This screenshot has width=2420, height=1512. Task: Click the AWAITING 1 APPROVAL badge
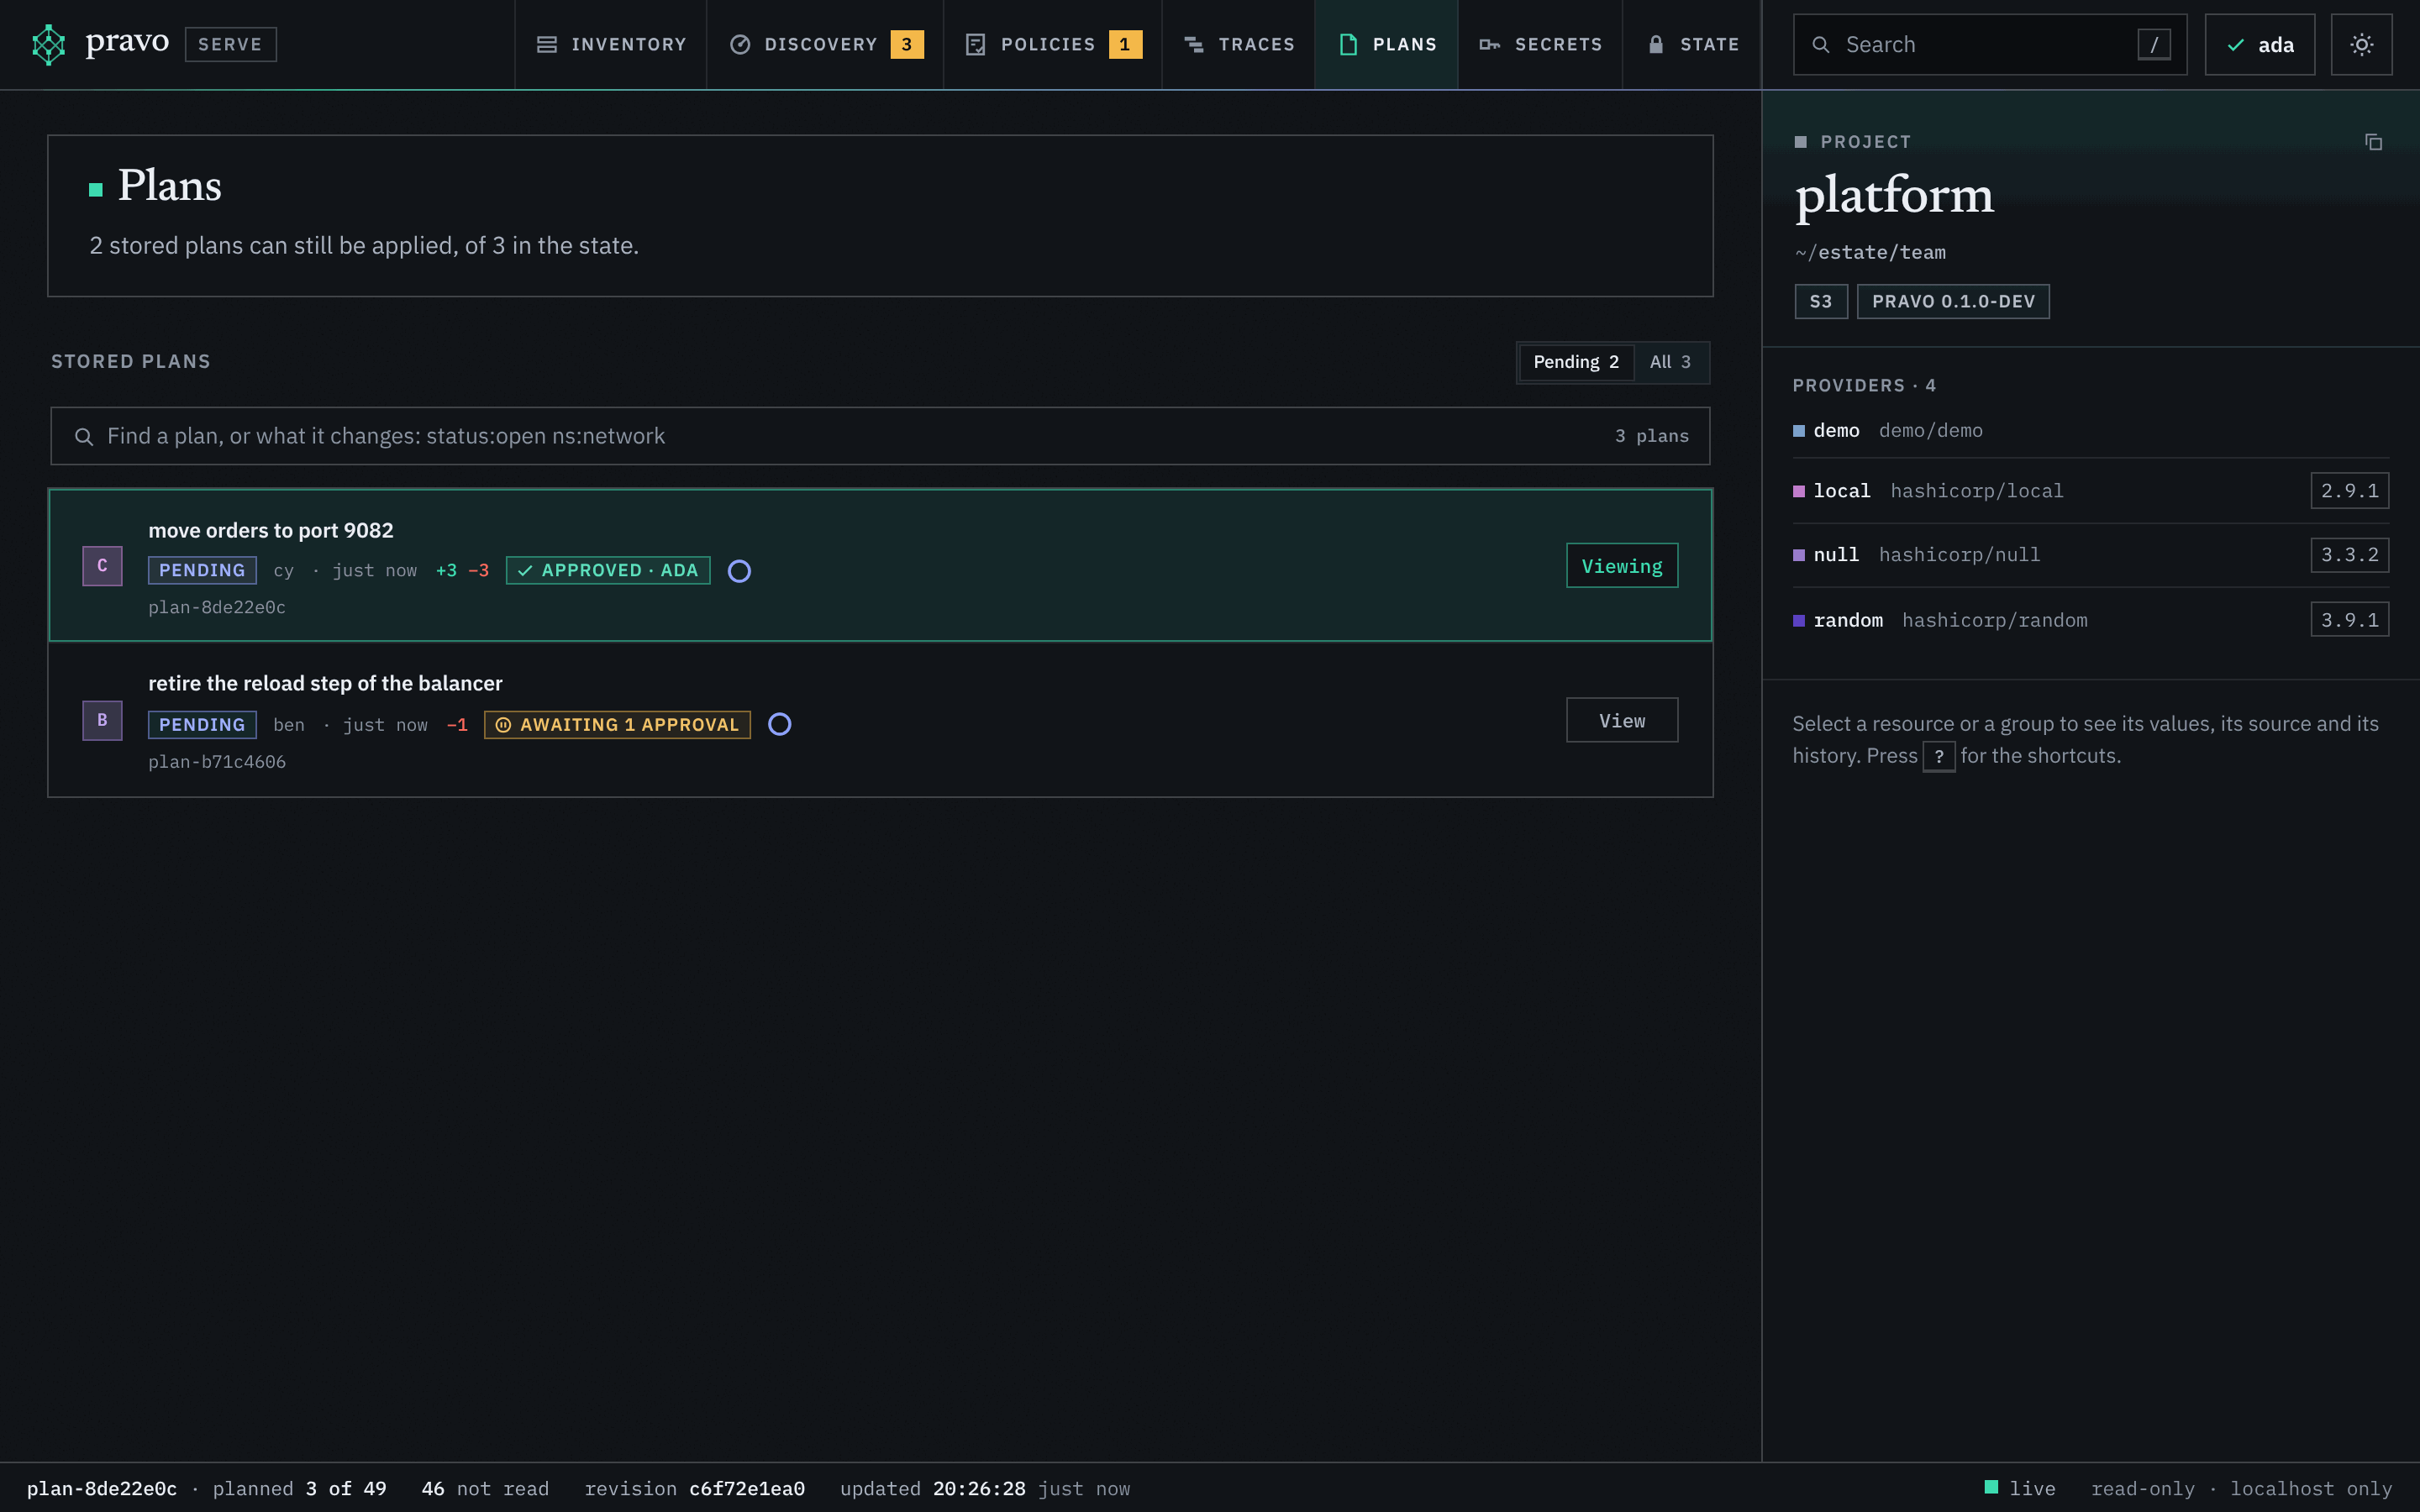(617, 725)
